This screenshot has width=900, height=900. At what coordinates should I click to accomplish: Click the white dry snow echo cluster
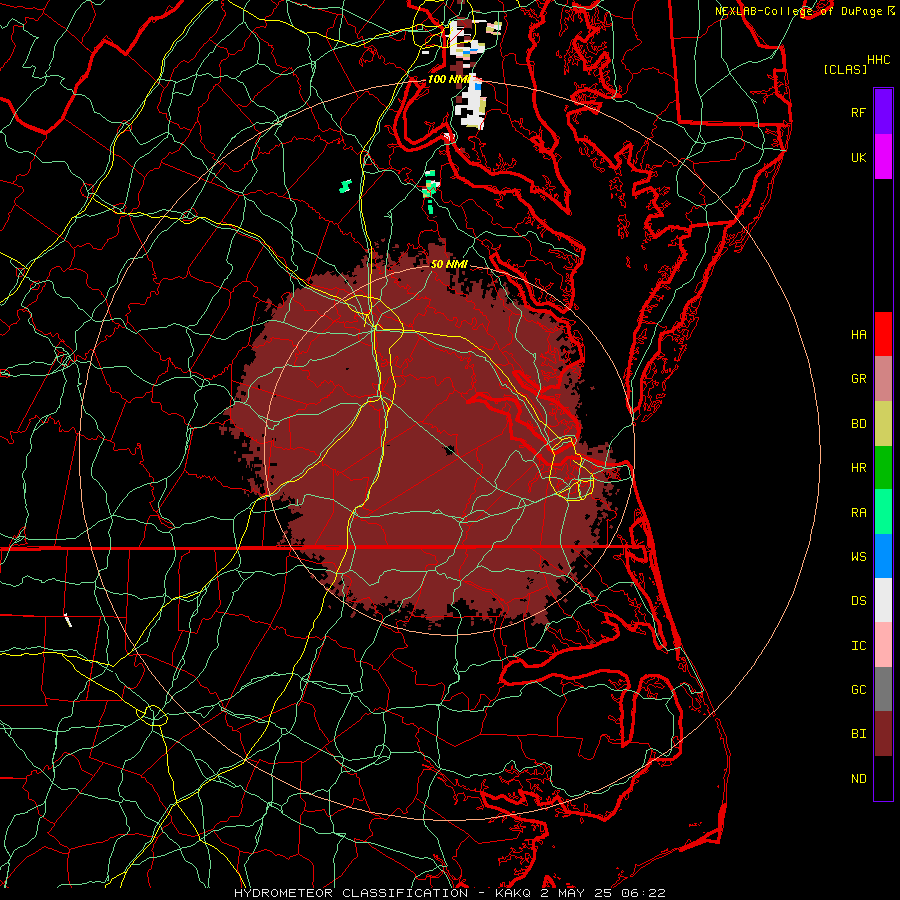472,103
